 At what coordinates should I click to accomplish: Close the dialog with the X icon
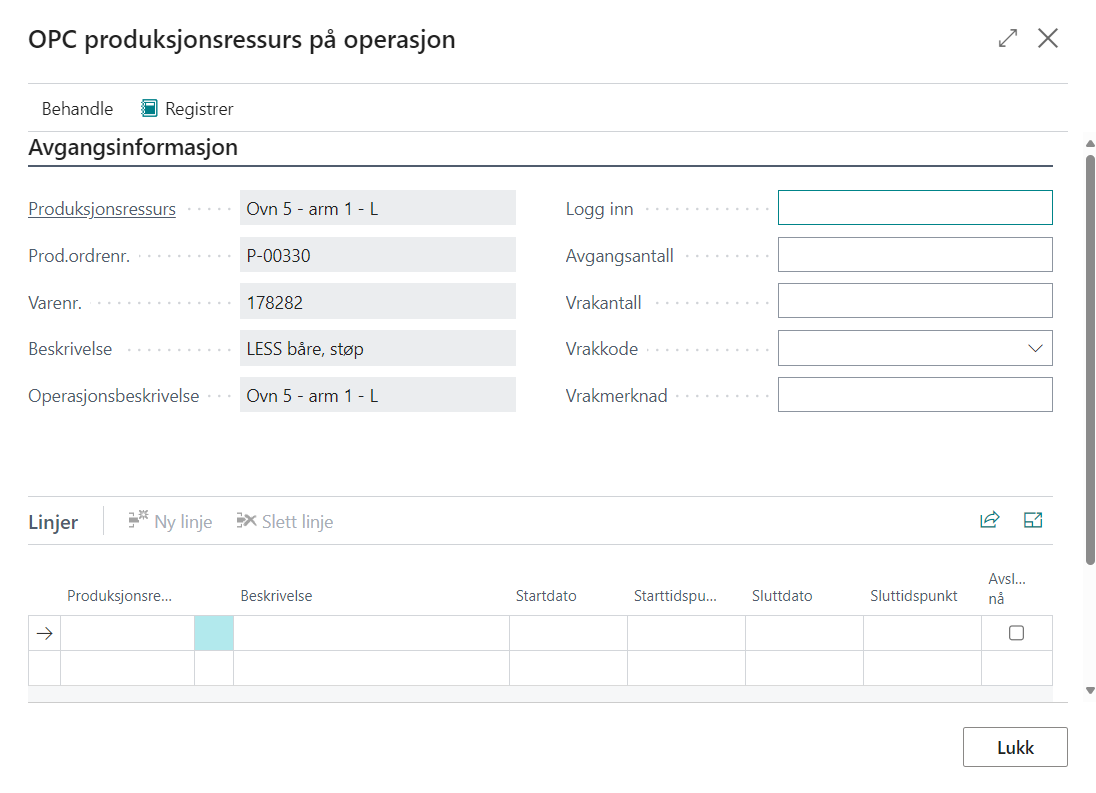point(1047,39)
